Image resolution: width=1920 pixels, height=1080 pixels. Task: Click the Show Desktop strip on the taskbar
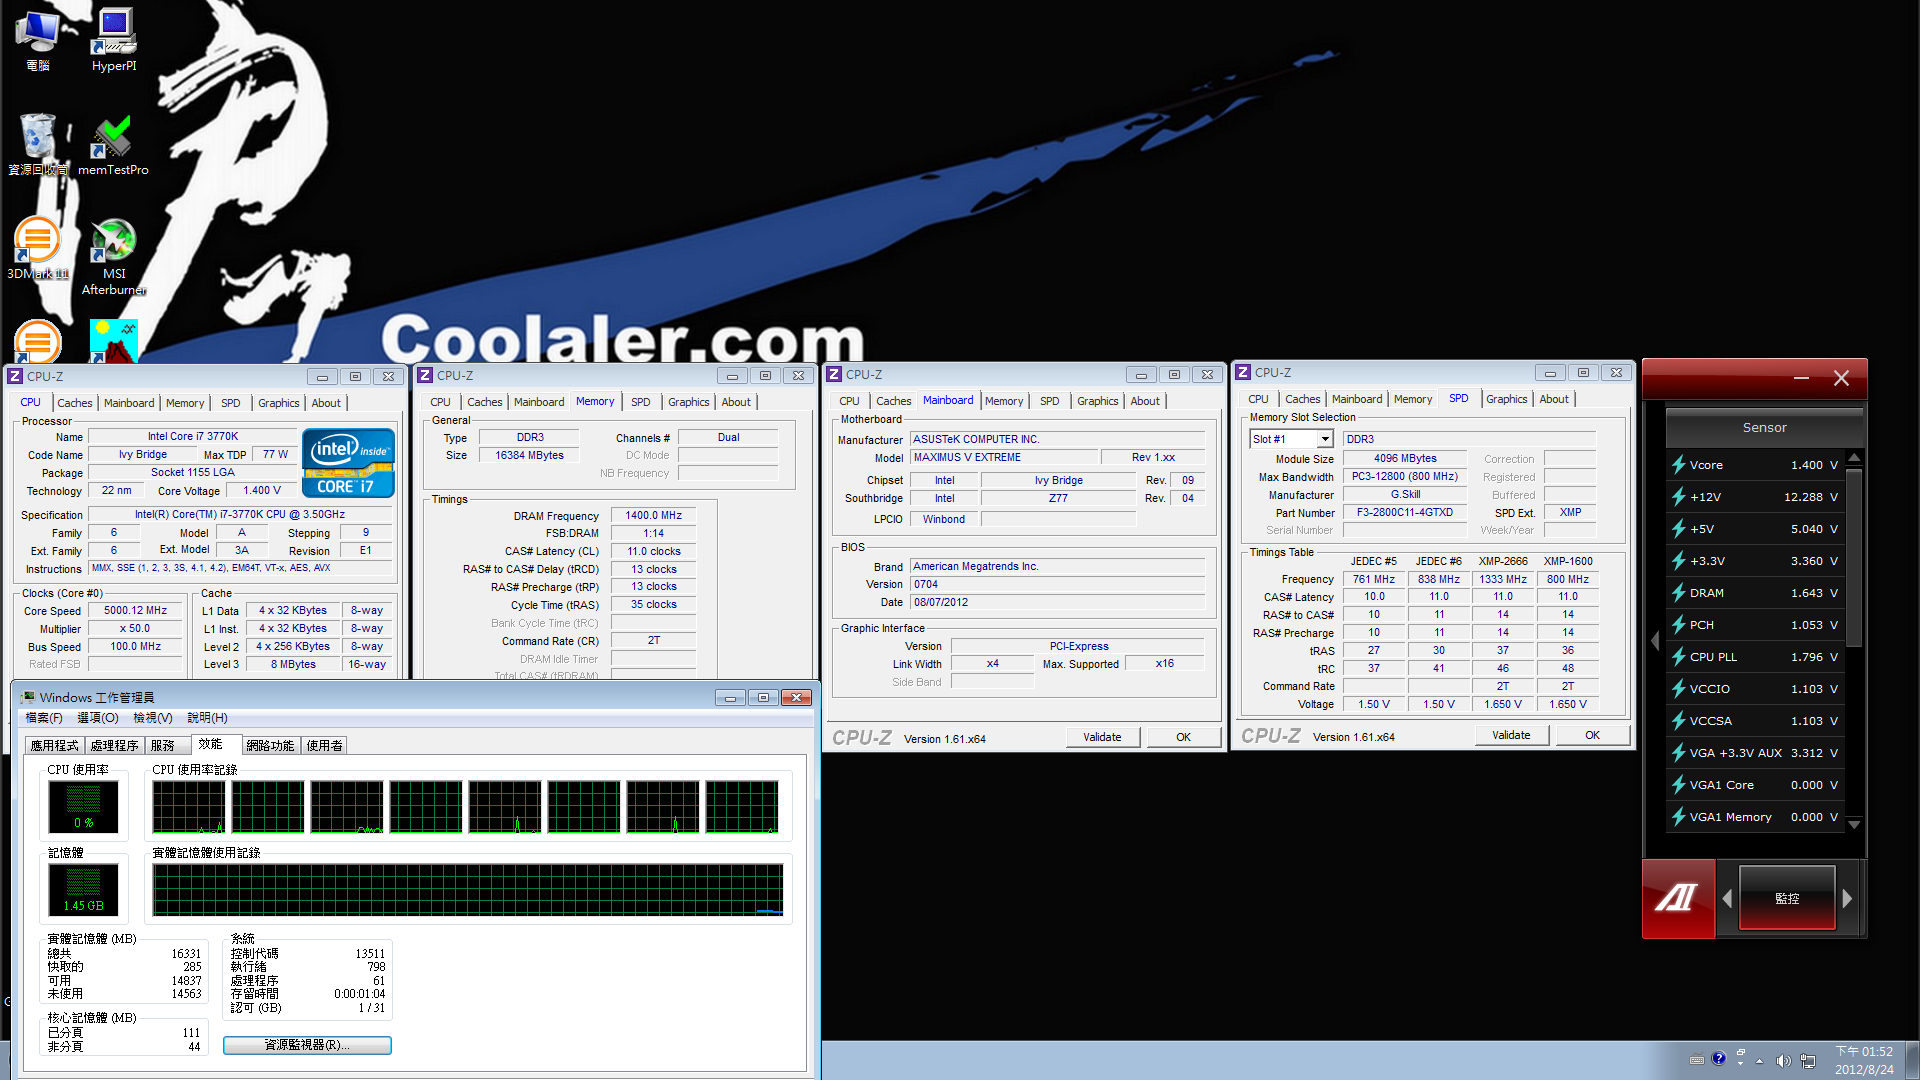tap(1912, 1060)
